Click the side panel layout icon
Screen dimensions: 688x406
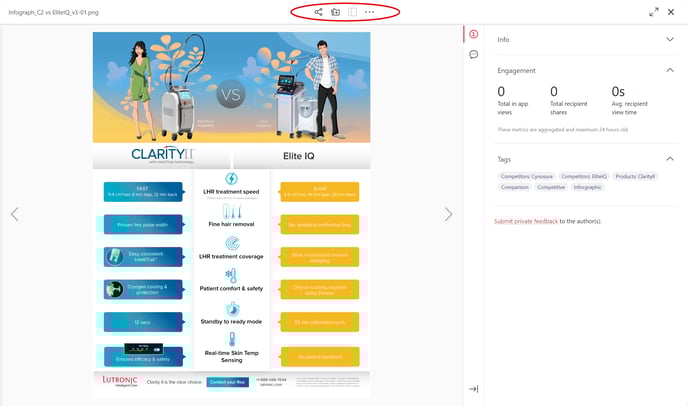[353, 12]
